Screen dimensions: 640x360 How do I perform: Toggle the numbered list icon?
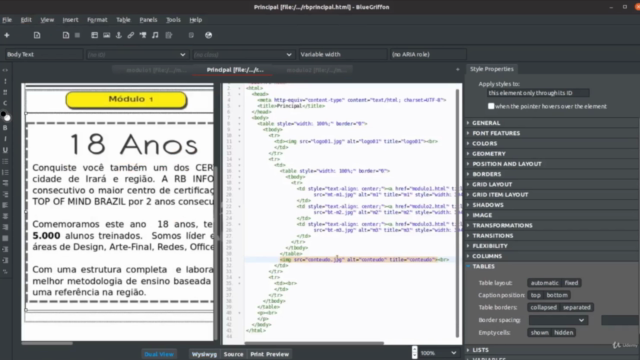tap(5, 172)
